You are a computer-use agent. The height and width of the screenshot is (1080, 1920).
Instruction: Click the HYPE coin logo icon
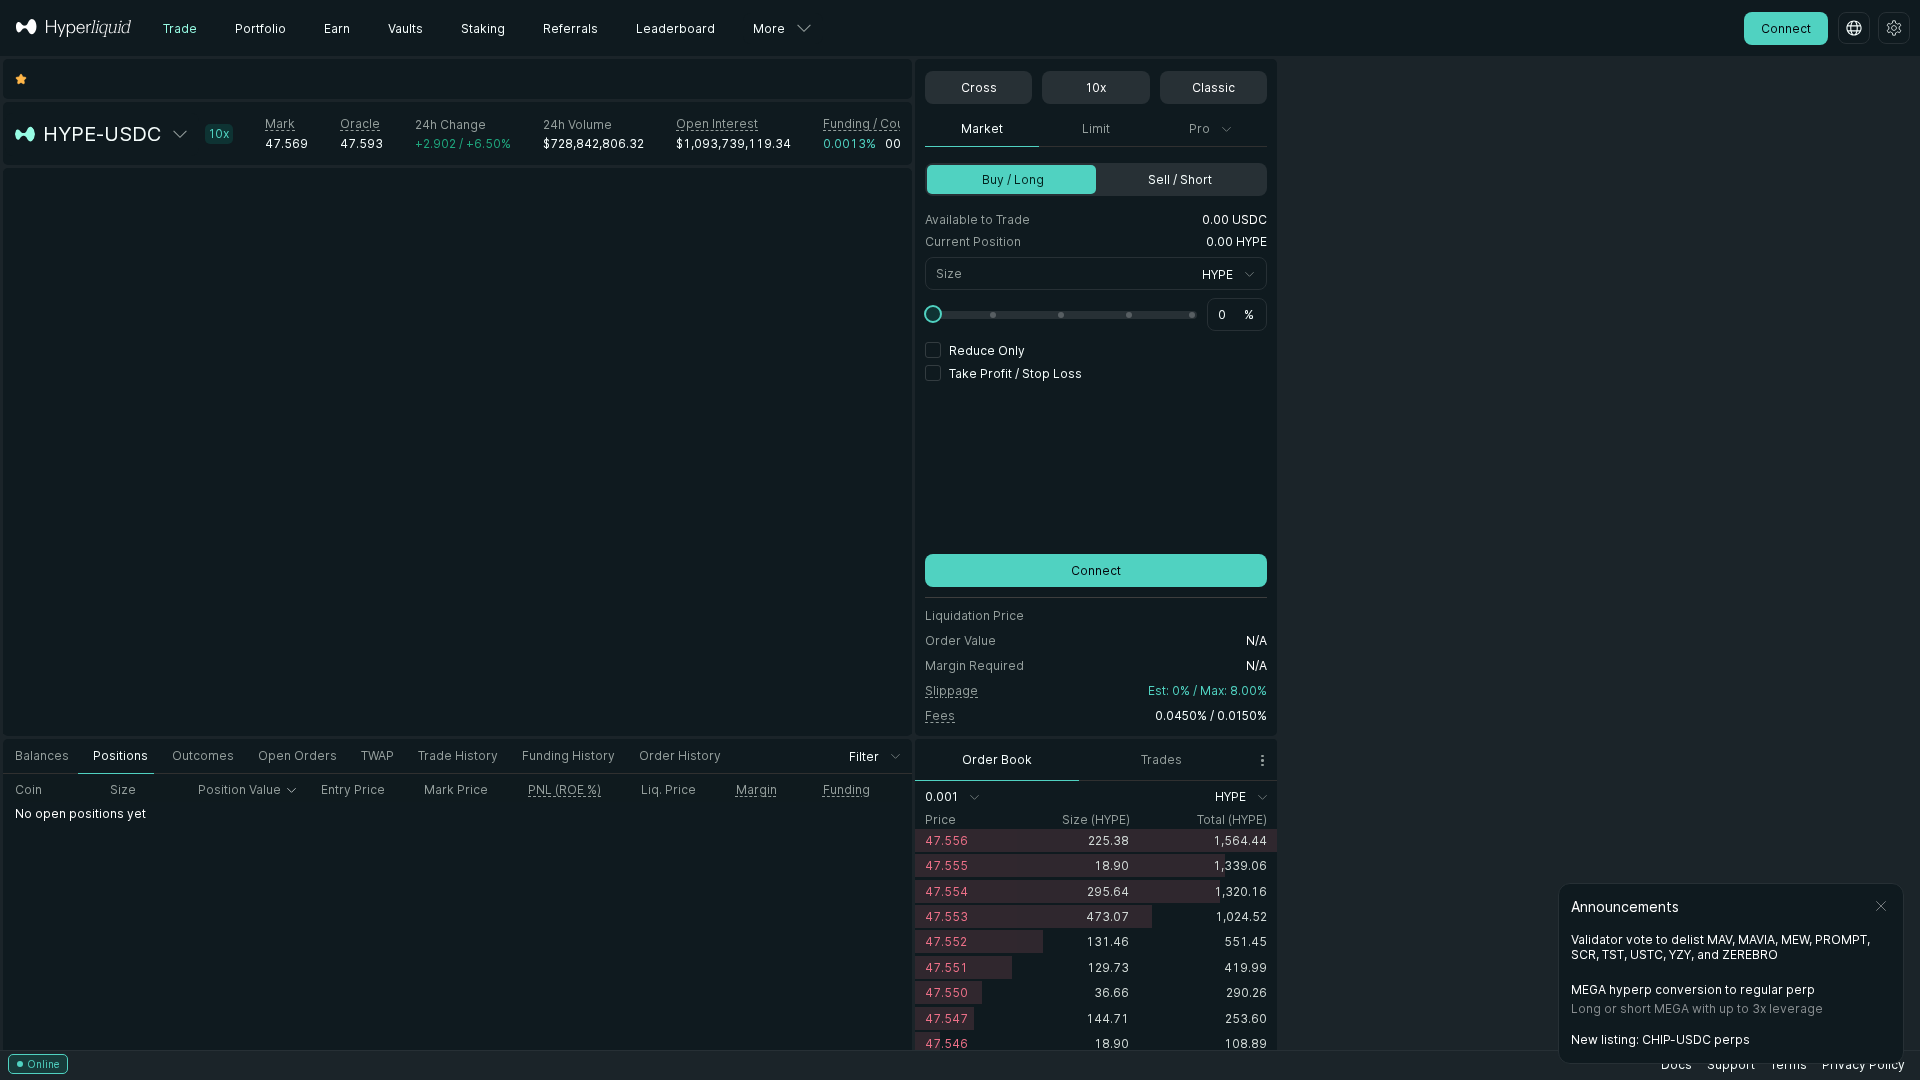pyautogui.click(x=25, y=134)
